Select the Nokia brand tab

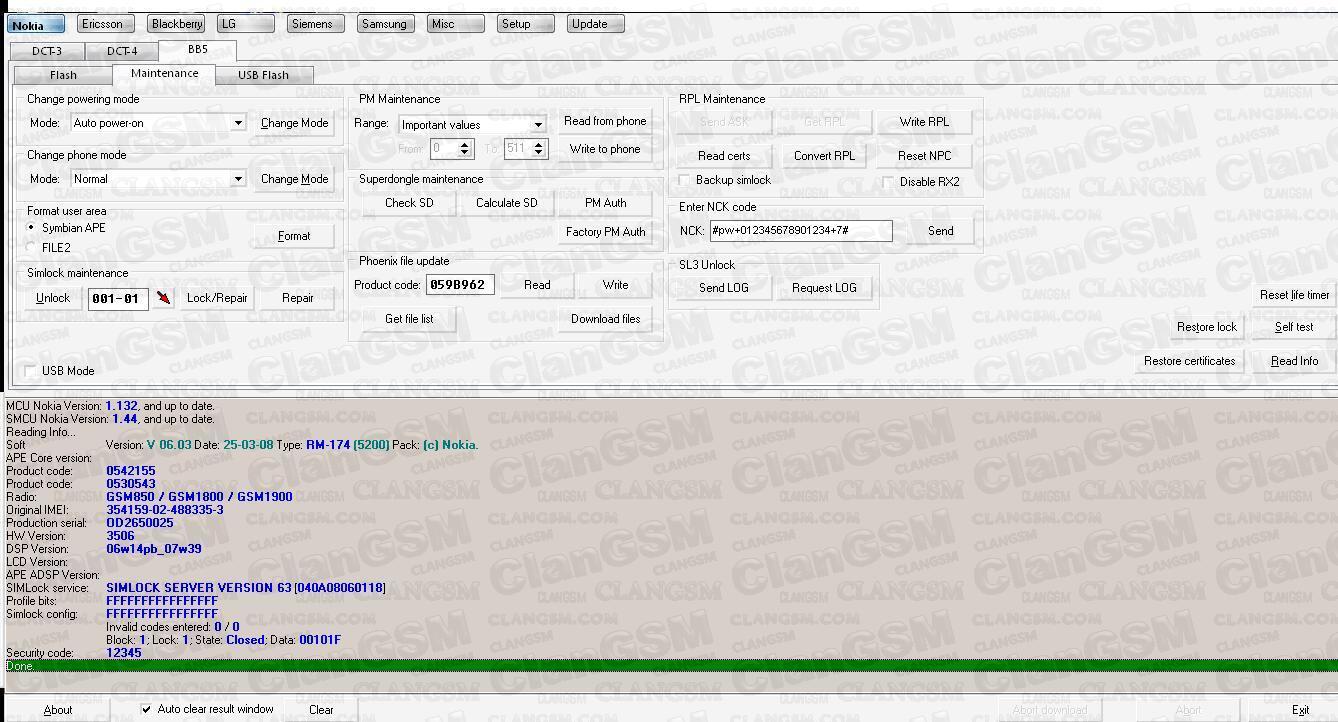tap(36, 25)
